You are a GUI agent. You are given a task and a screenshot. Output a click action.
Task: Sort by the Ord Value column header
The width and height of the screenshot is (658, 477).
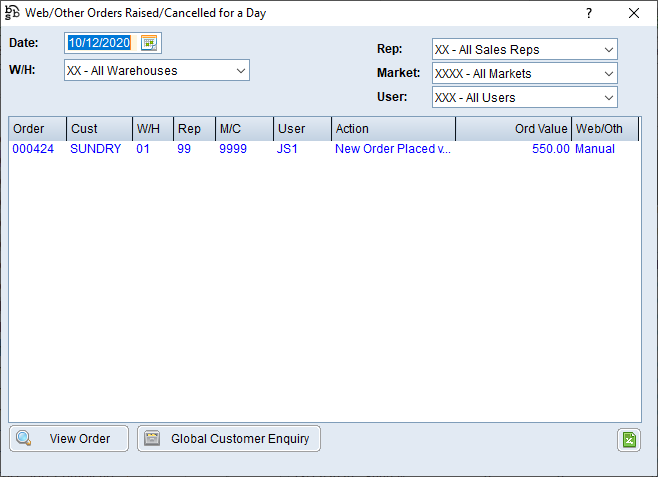point(513,129)
